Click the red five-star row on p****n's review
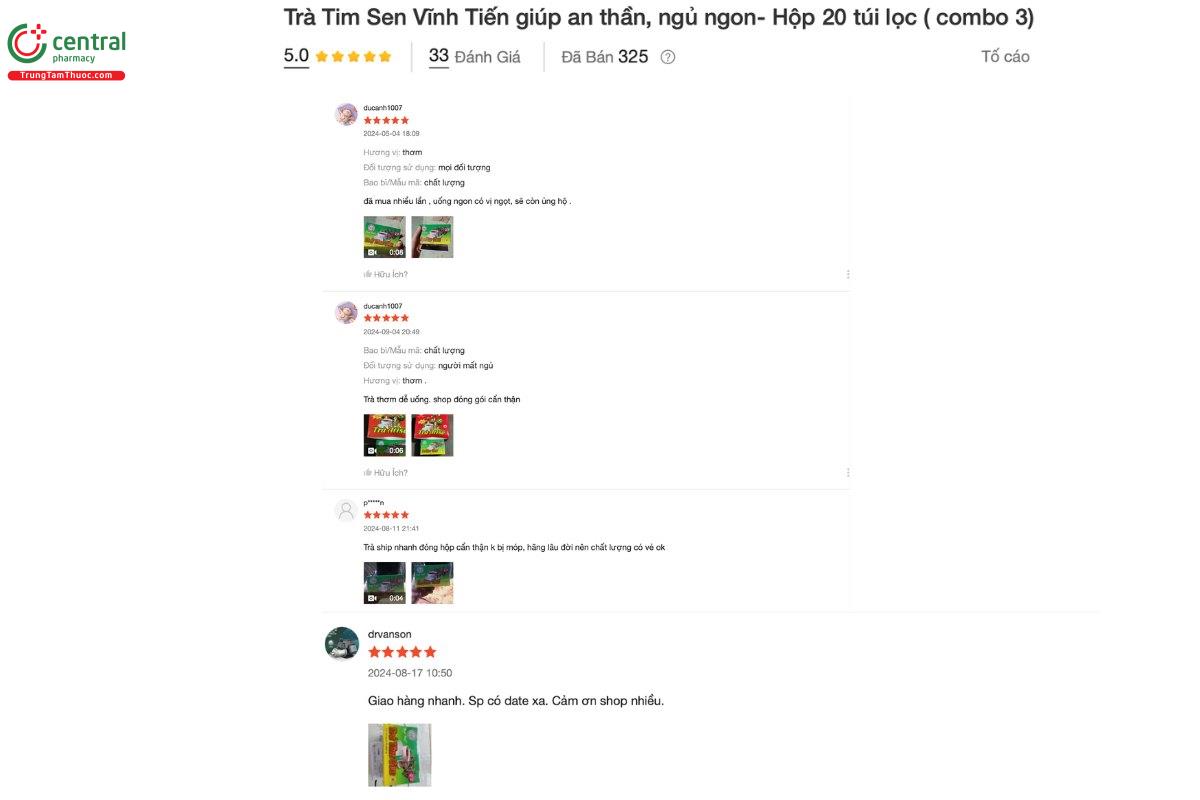 coord(385,514)
